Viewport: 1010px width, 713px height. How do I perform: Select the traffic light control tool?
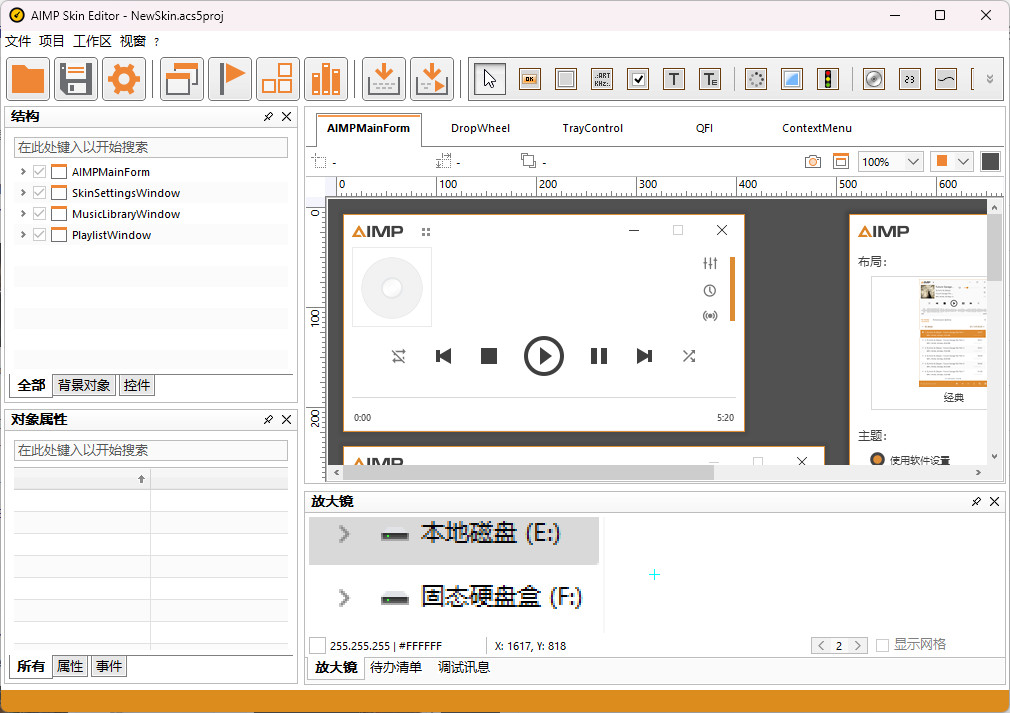828,79
